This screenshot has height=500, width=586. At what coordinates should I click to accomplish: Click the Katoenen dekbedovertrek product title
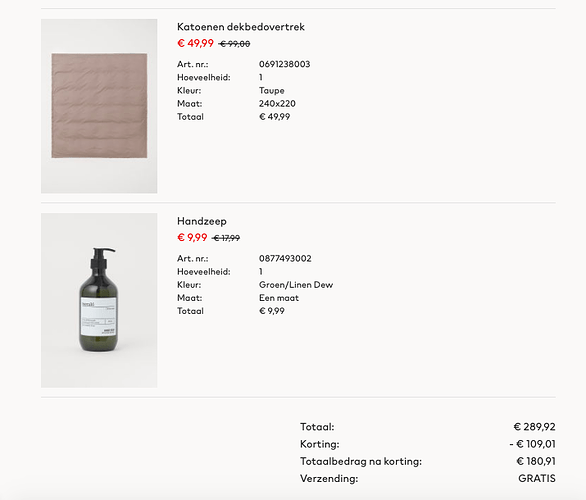[241, 27]
